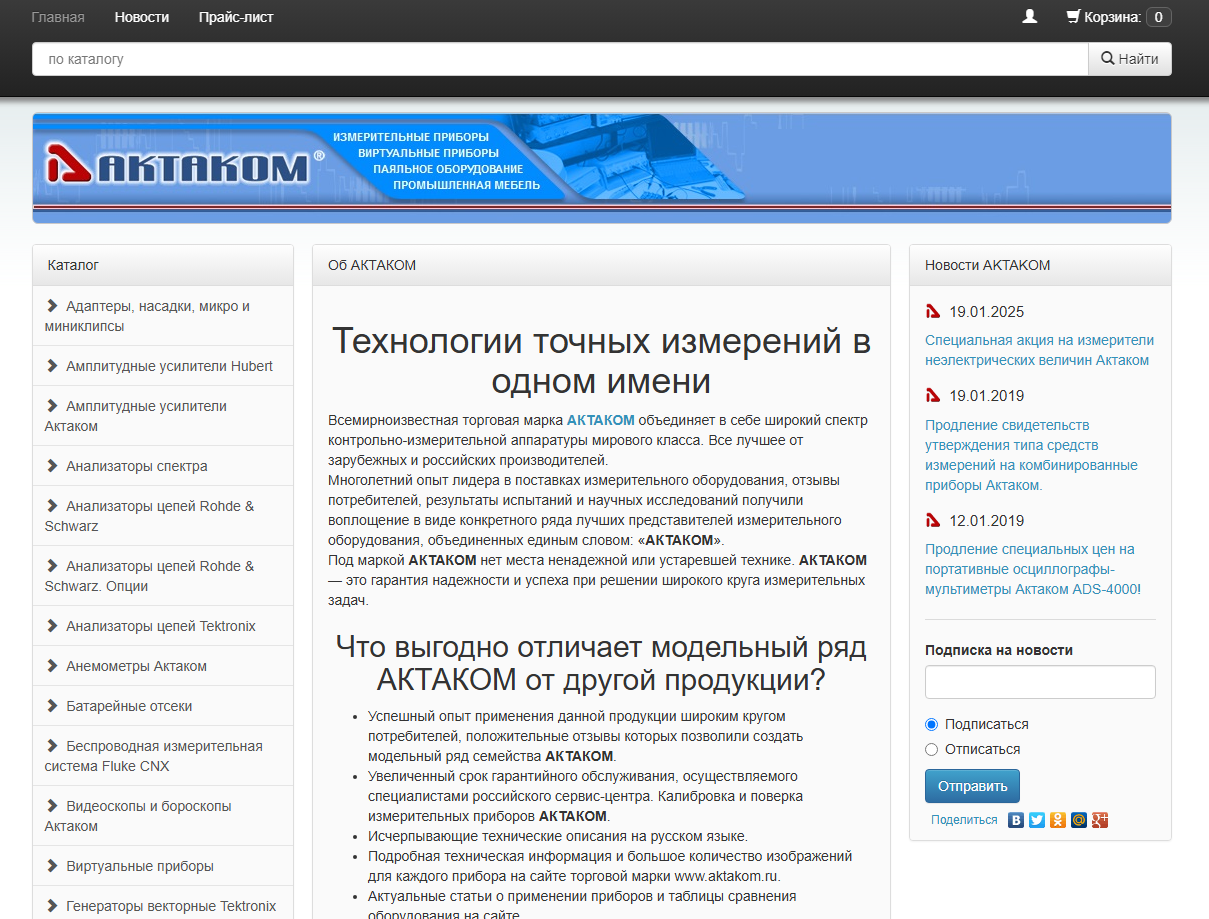The height and width of the screenshot is (919, 1209).
Task: Click the Новости АКТАКОМ panel header
Action: coord(1040,265)
